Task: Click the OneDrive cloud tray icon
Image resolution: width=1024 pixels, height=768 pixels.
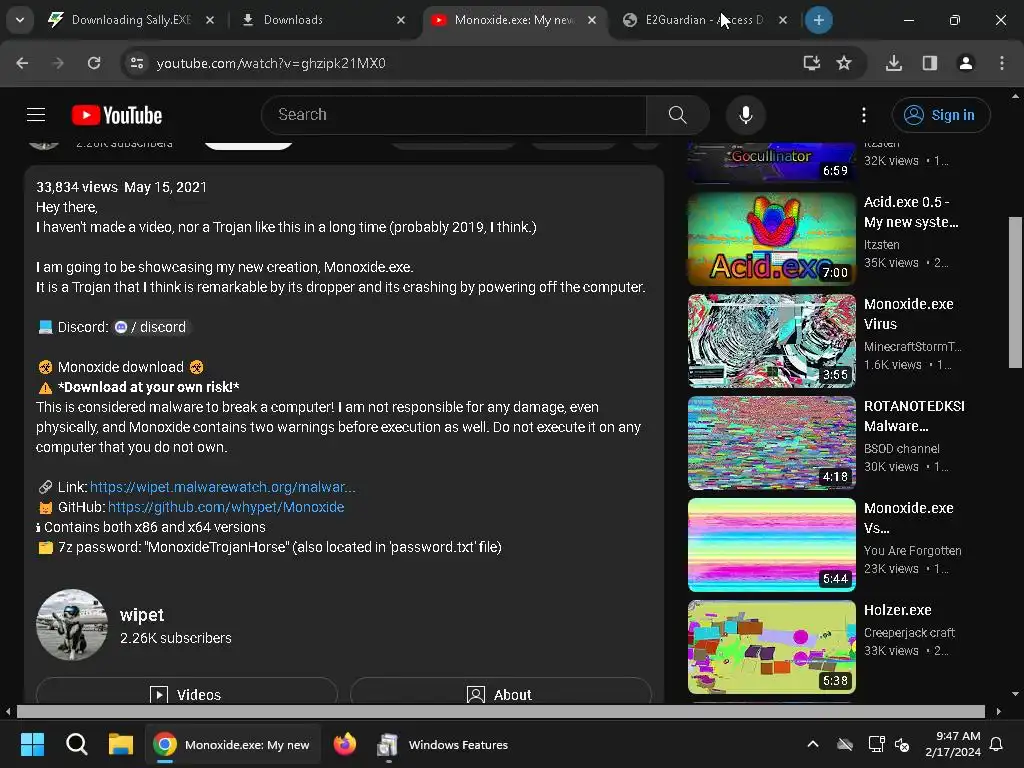Action: [845, 744]
